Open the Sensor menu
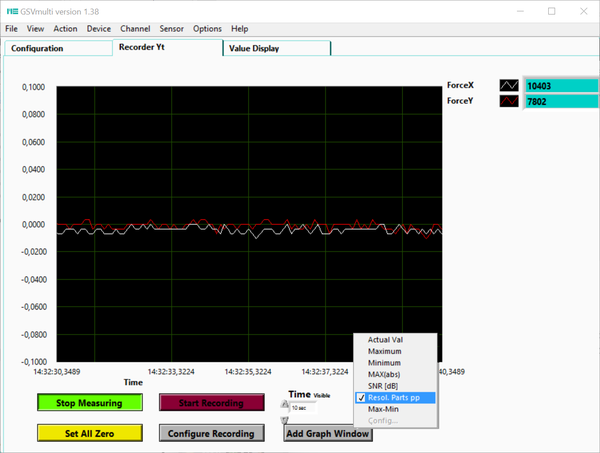This screenshot has width=600, height=453. click(x=171, y=29)
